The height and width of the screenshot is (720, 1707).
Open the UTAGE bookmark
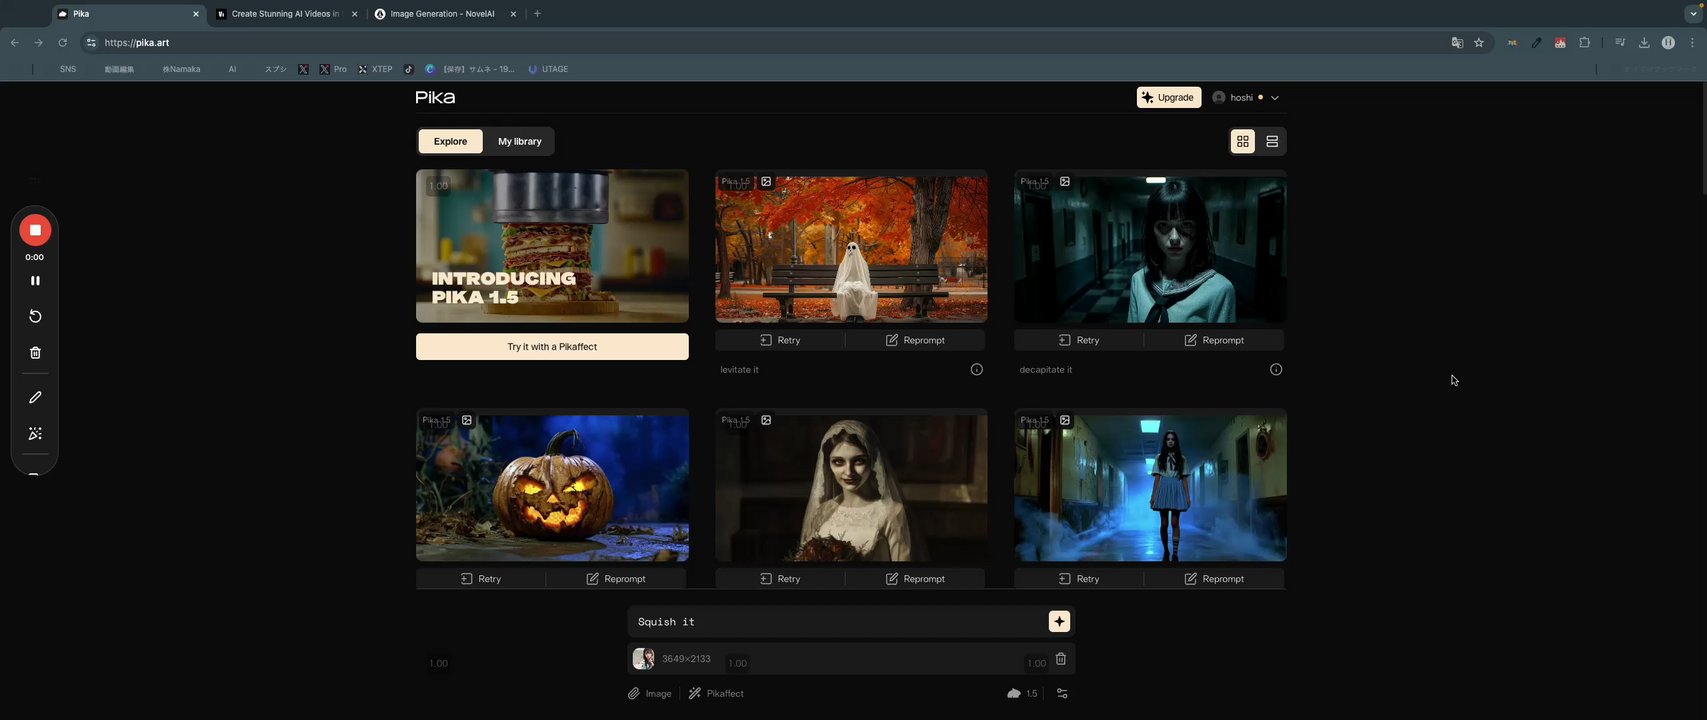pyautogui.click(x=548, y=69)
